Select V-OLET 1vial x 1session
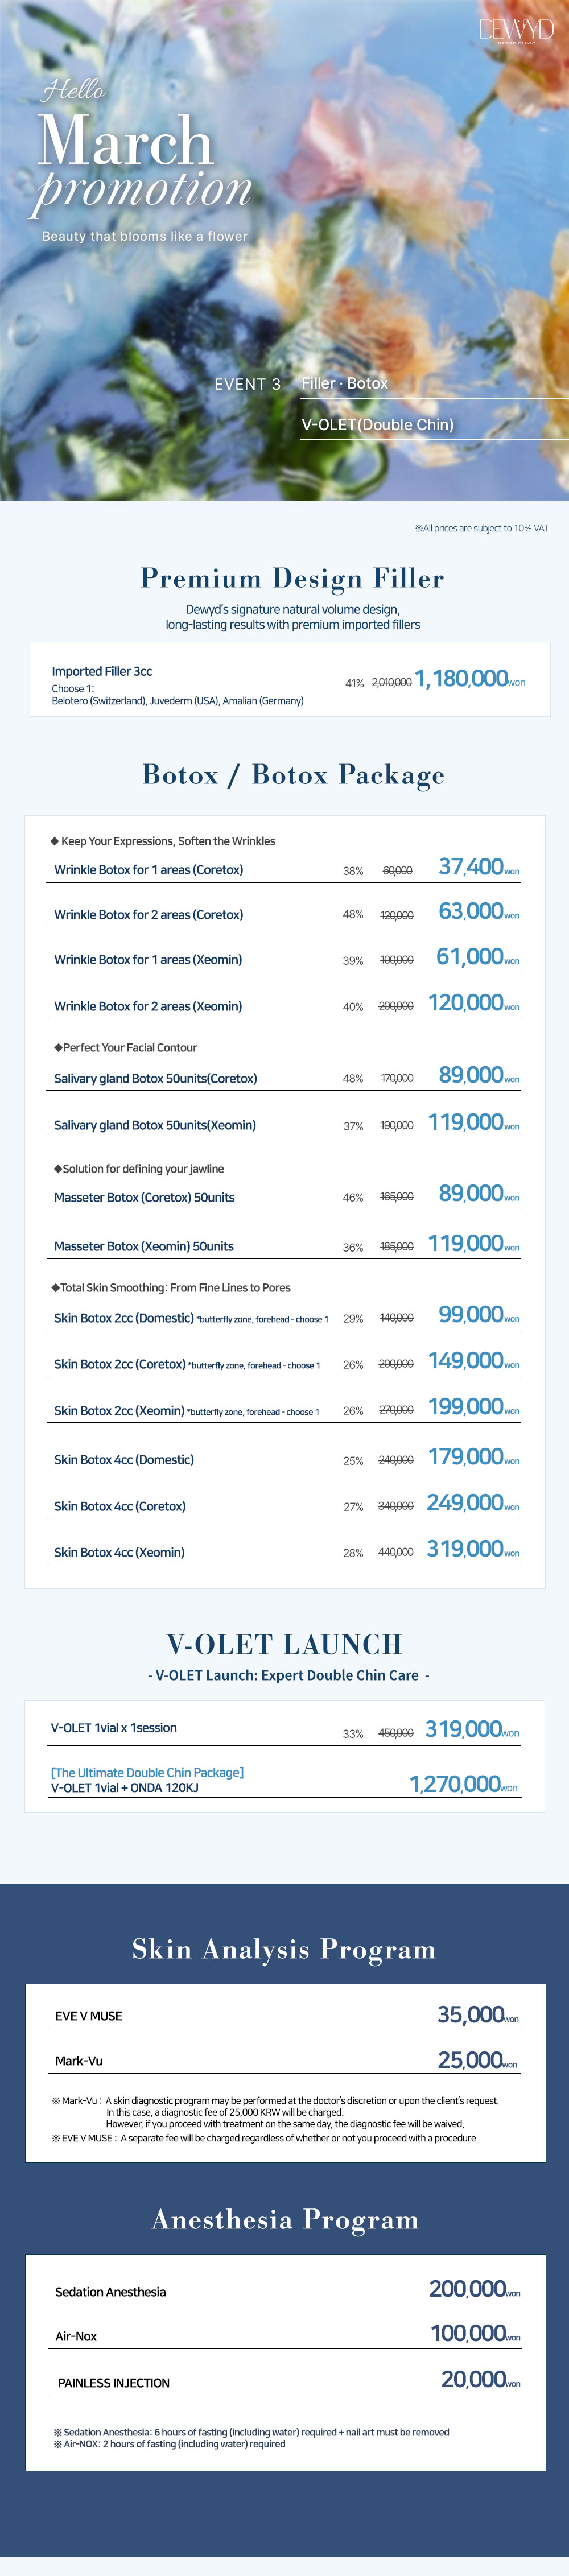 114,1728
